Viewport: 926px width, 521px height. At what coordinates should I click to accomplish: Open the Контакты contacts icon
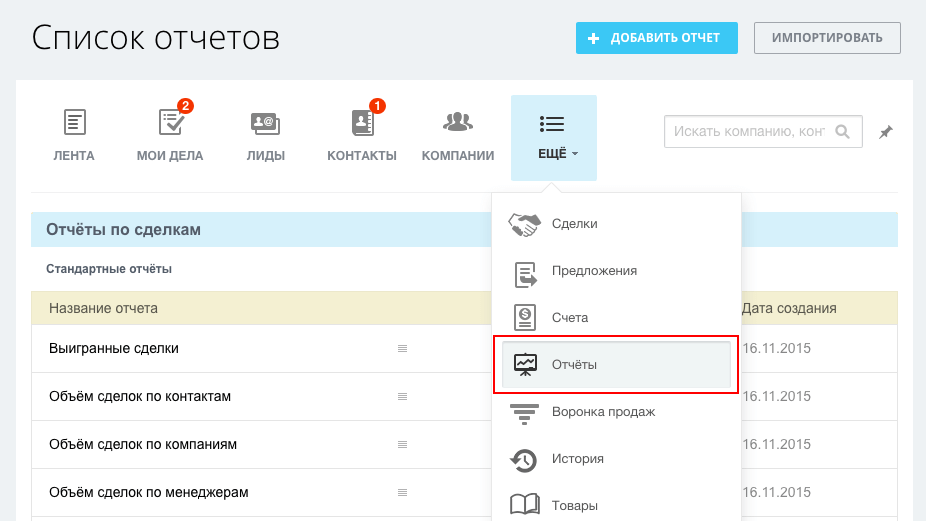[363, 123]
